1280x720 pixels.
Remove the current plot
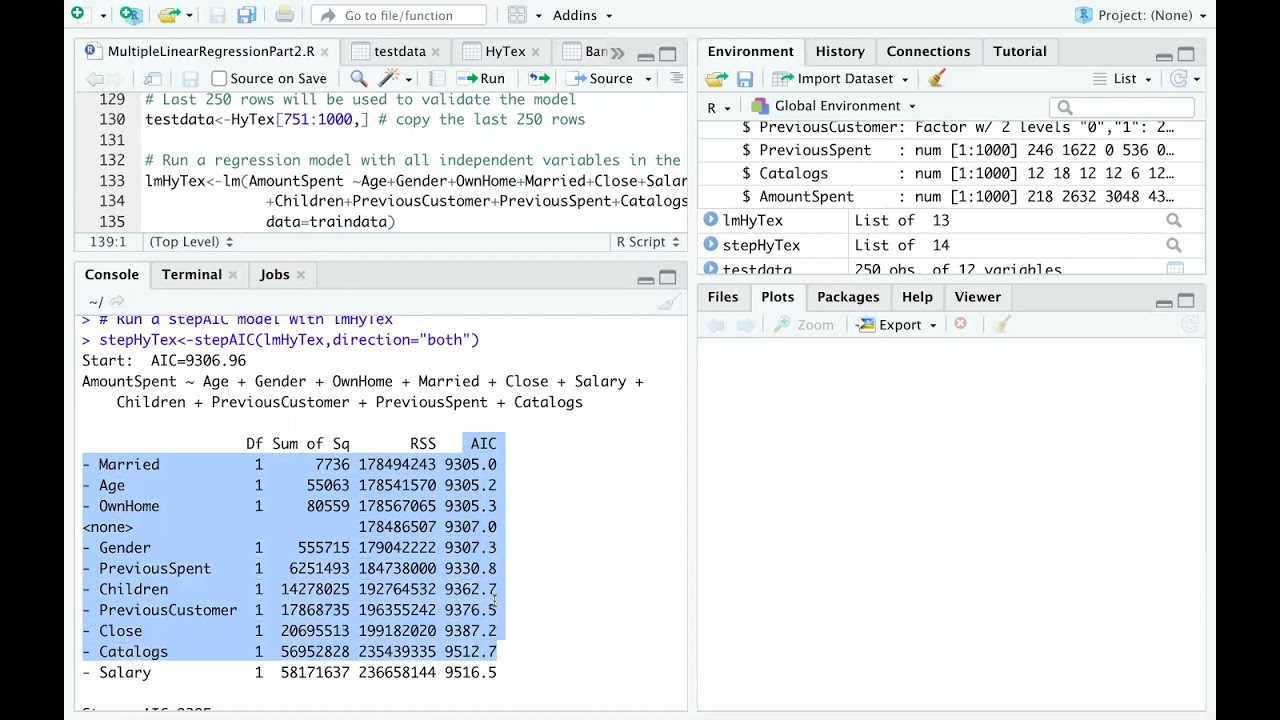pyautogui.click(x=960, y=324)
